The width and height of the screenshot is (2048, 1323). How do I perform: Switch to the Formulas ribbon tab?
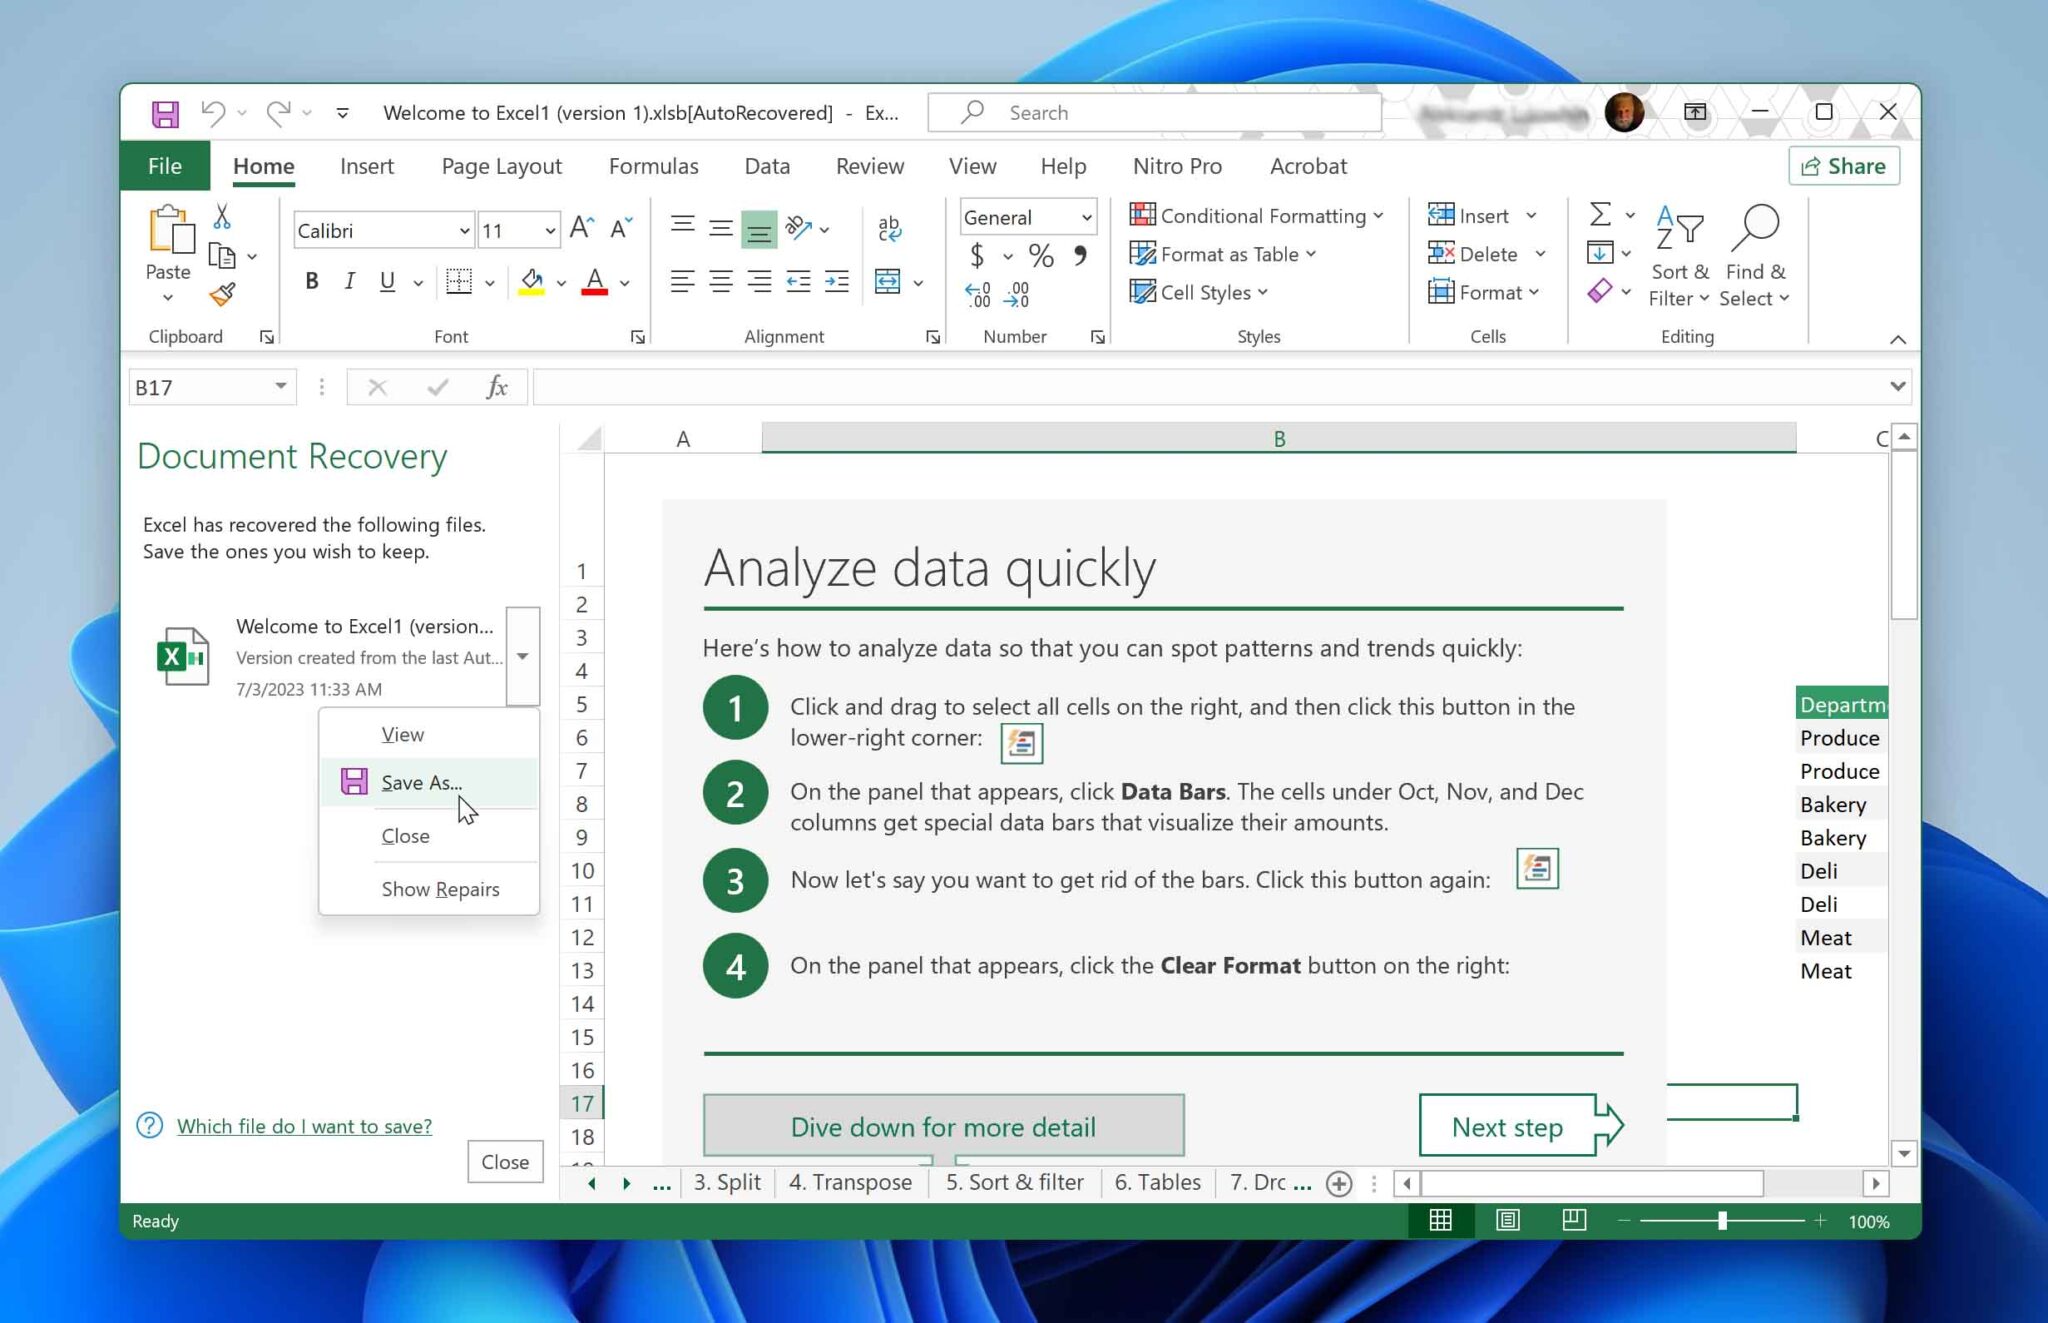click(x=653, y=166)
